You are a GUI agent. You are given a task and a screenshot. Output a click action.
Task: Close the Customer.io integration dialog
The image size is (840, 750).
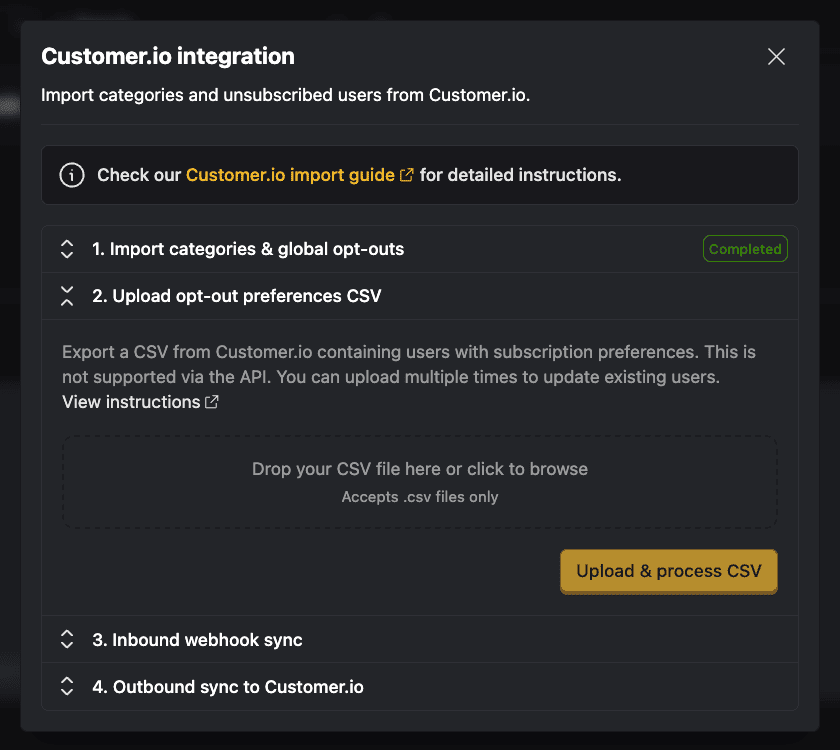(776, 56)
